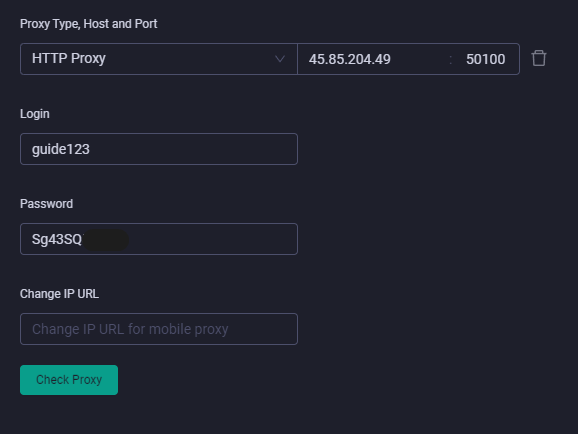
Task: Click the 'guide123' login text
Action: coord(61,149)
